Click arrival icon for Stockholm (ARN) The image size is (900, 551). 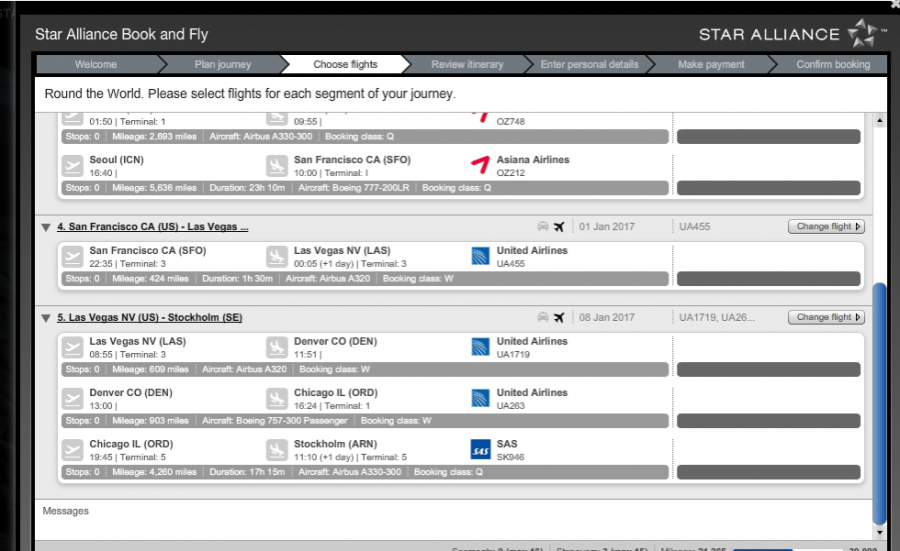click(x=277, y=450)
